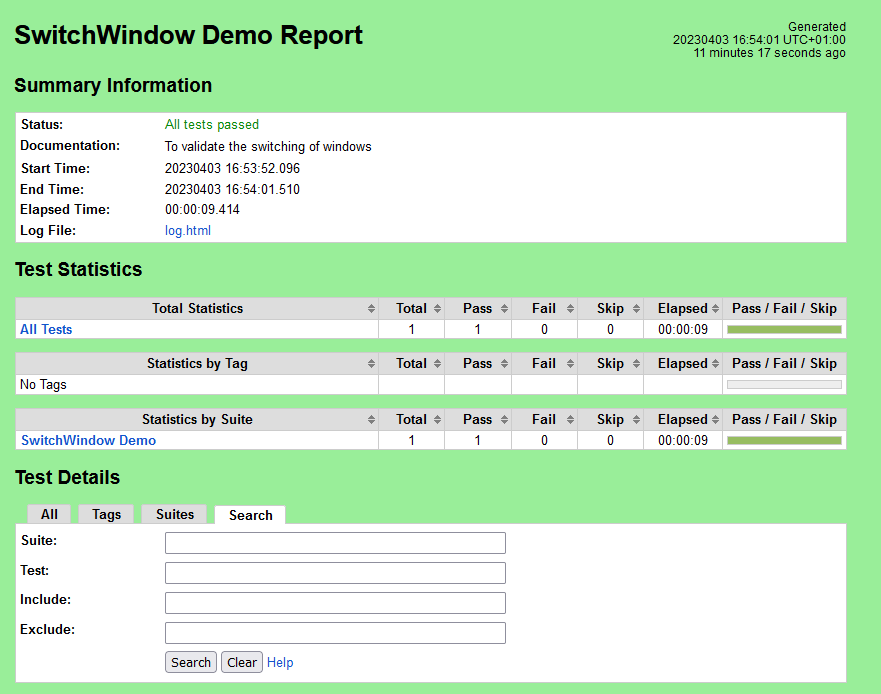Focus the Suite search input field

click(x=335, y=543)
